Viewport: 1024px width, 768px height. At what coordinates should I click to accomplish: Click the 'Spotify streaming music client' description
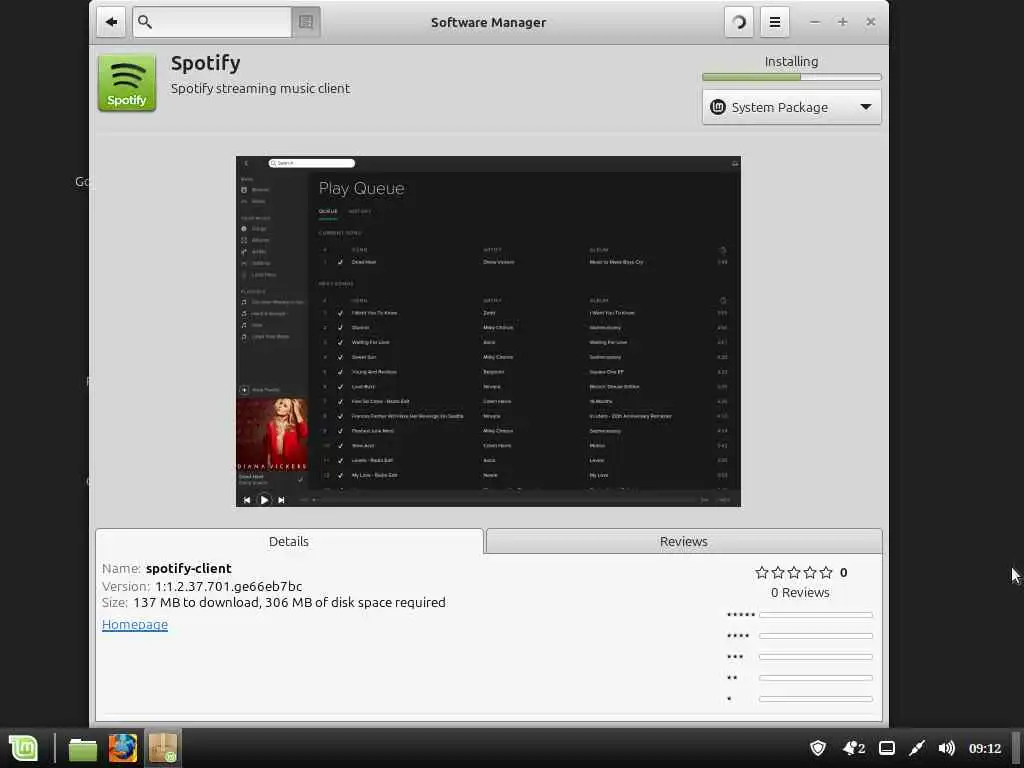pyautogui.click(x=261, y=88)
